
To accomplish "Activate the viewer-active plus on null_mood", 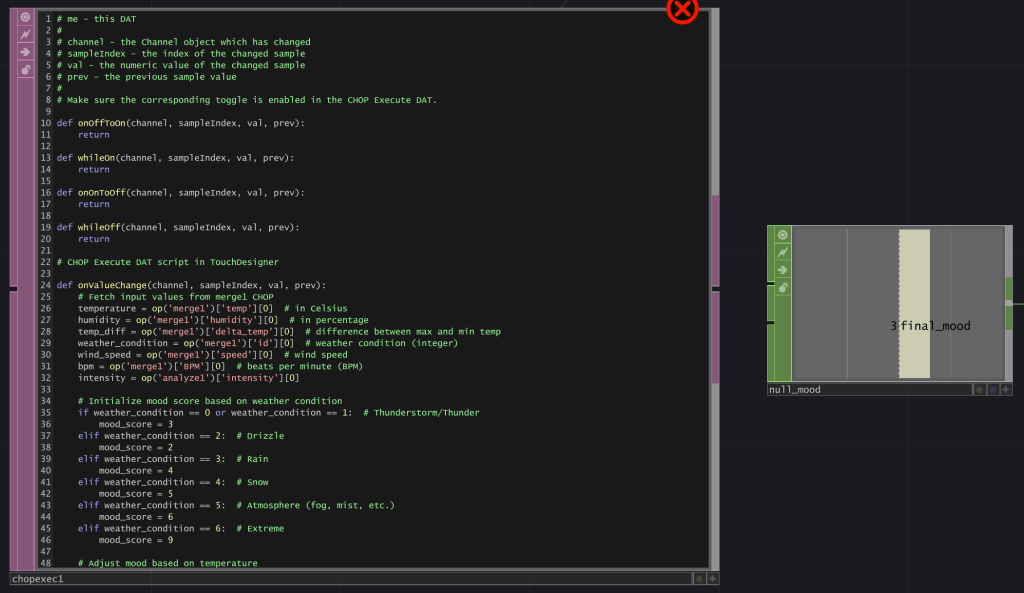I will (1005, 390).
